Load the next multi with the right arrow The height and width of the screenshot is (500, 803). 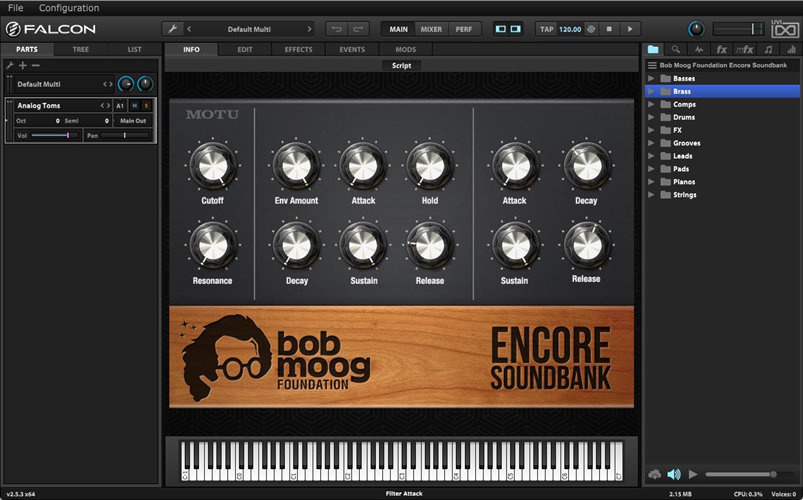click(x=309, y=29)
